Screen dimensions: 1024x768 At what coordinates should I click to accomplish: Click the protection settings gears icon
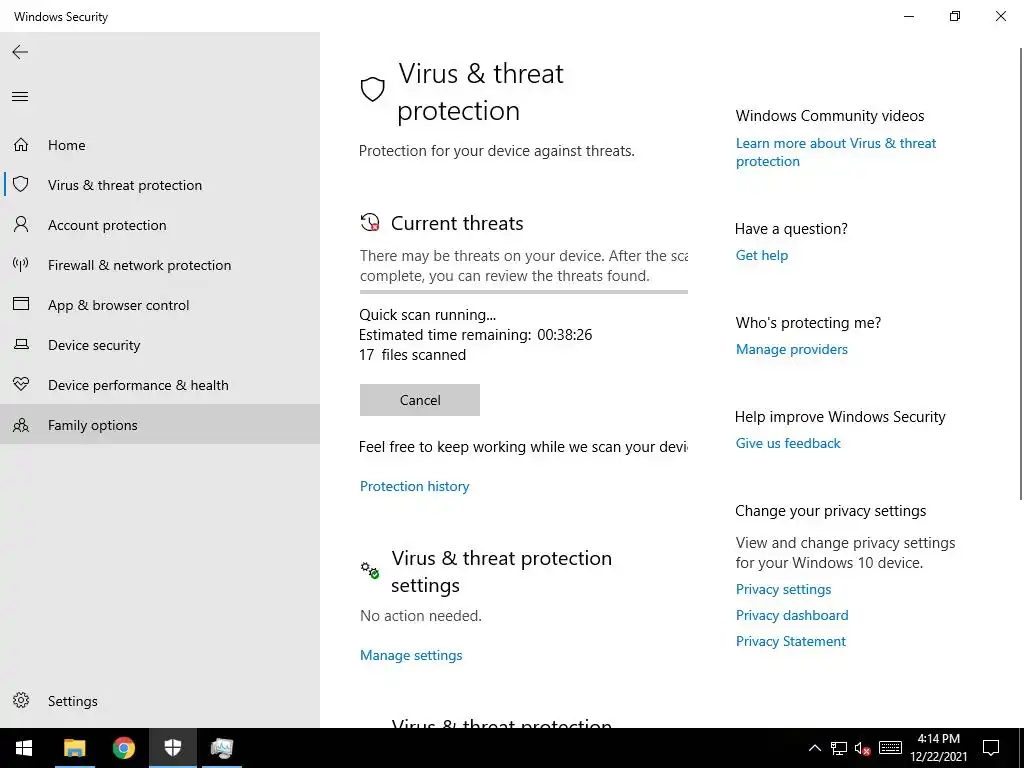[370, 570]
